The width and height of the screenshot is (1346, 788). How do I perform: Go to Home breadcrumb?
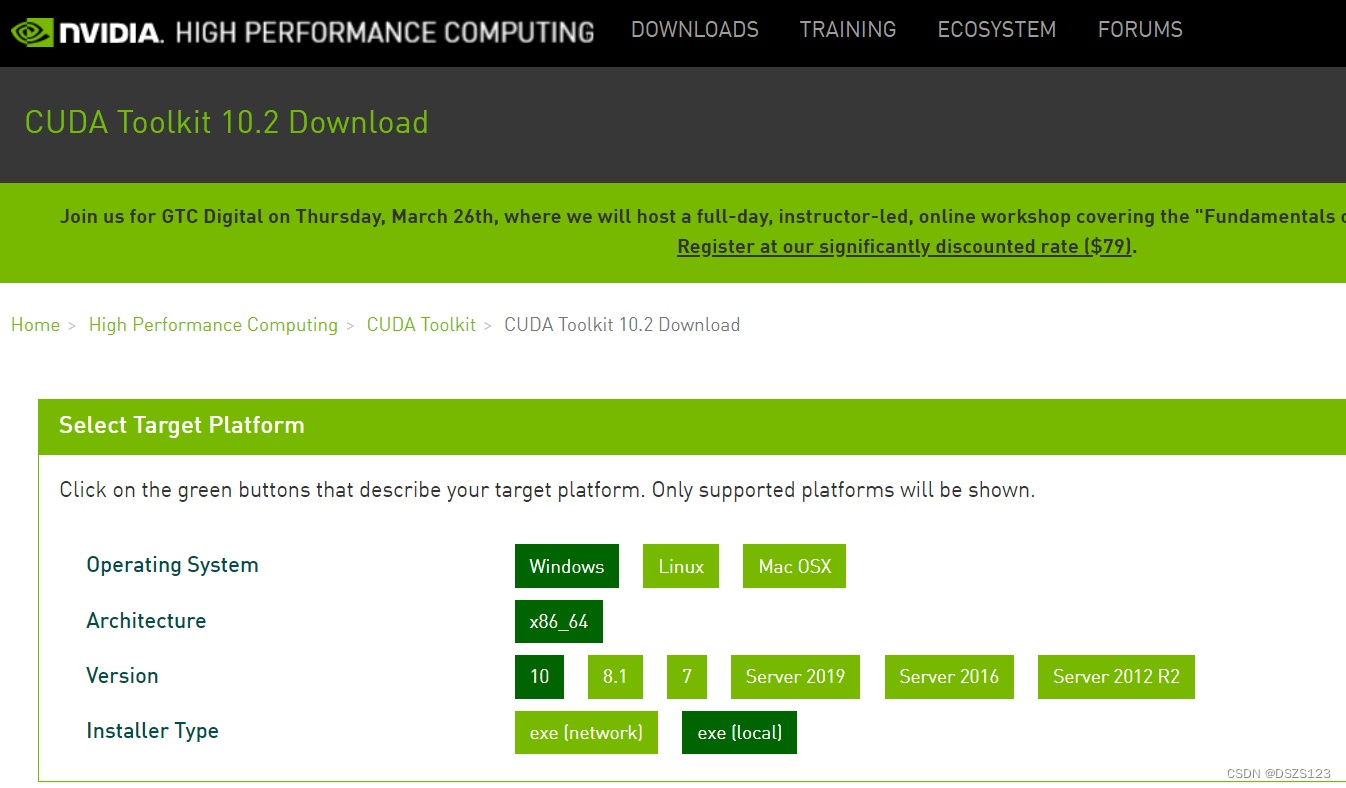[36, 325]
